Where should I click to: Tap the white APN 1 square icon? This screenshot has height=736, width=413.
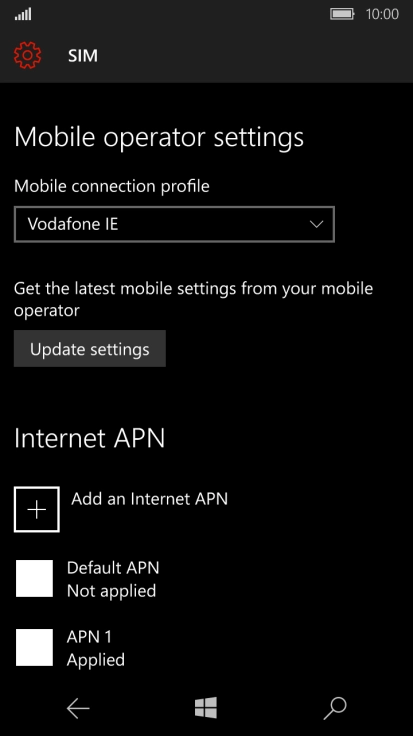pos(34,647)
